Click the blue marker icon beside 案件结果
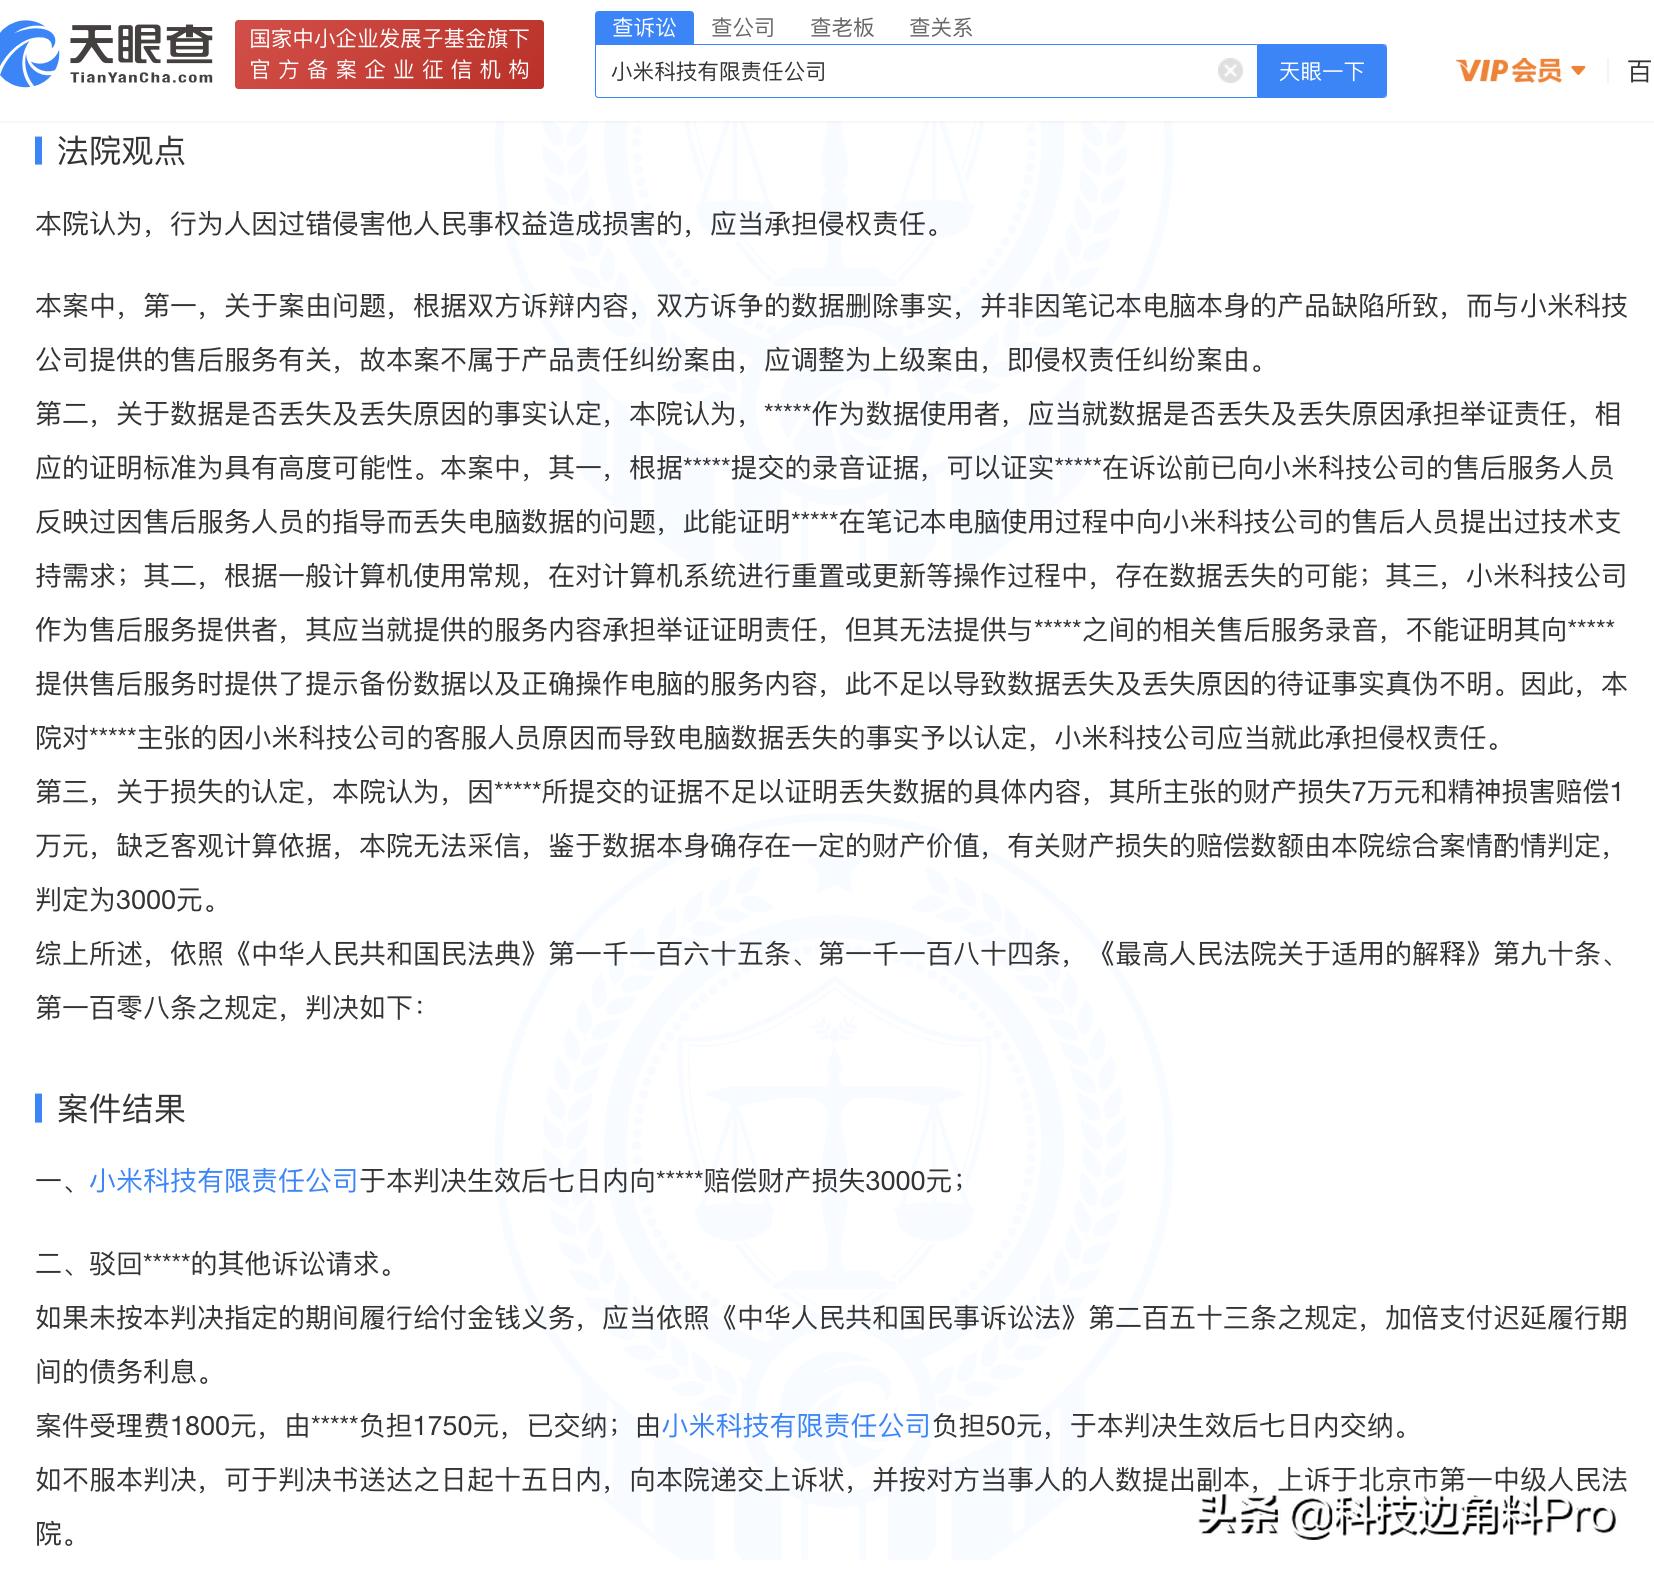The width and height of the screenshot is (1654, 1574). point(40,1108)
